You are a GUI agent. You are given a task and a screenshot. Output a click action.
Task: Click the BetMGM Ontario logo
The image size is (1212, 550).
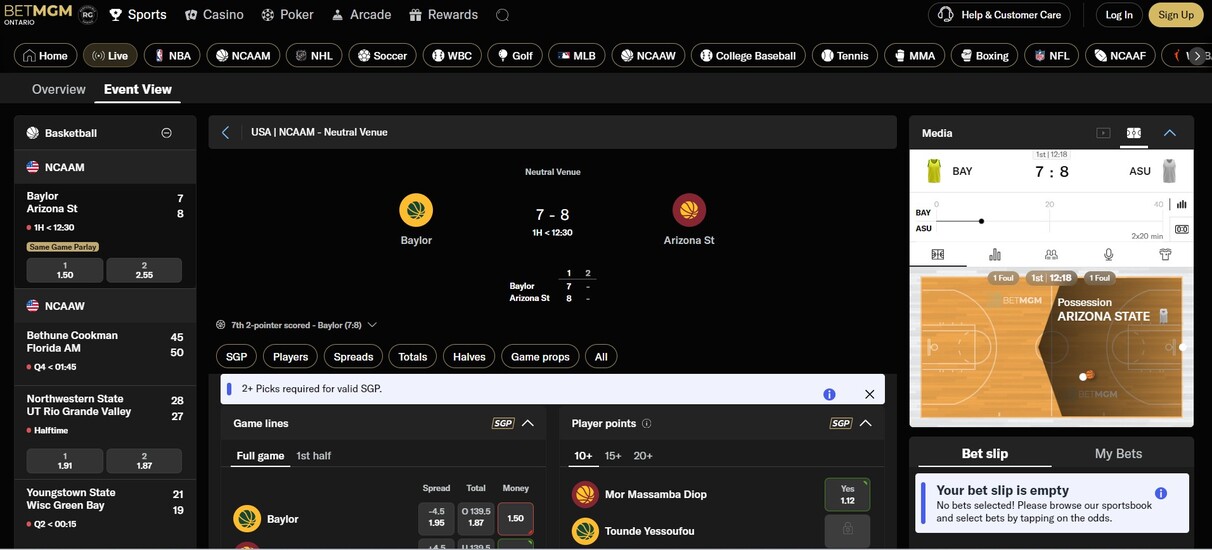pyautogui.click(x=38, y=14)
